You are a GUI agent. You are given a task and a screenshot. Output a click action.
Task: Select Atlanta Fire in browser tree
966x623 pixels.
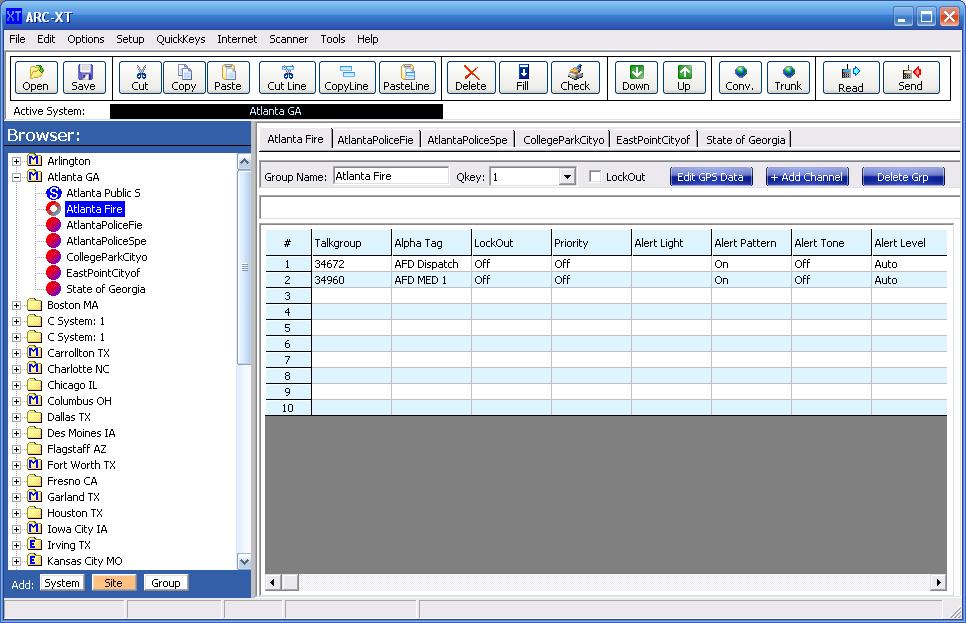(94, 209)
